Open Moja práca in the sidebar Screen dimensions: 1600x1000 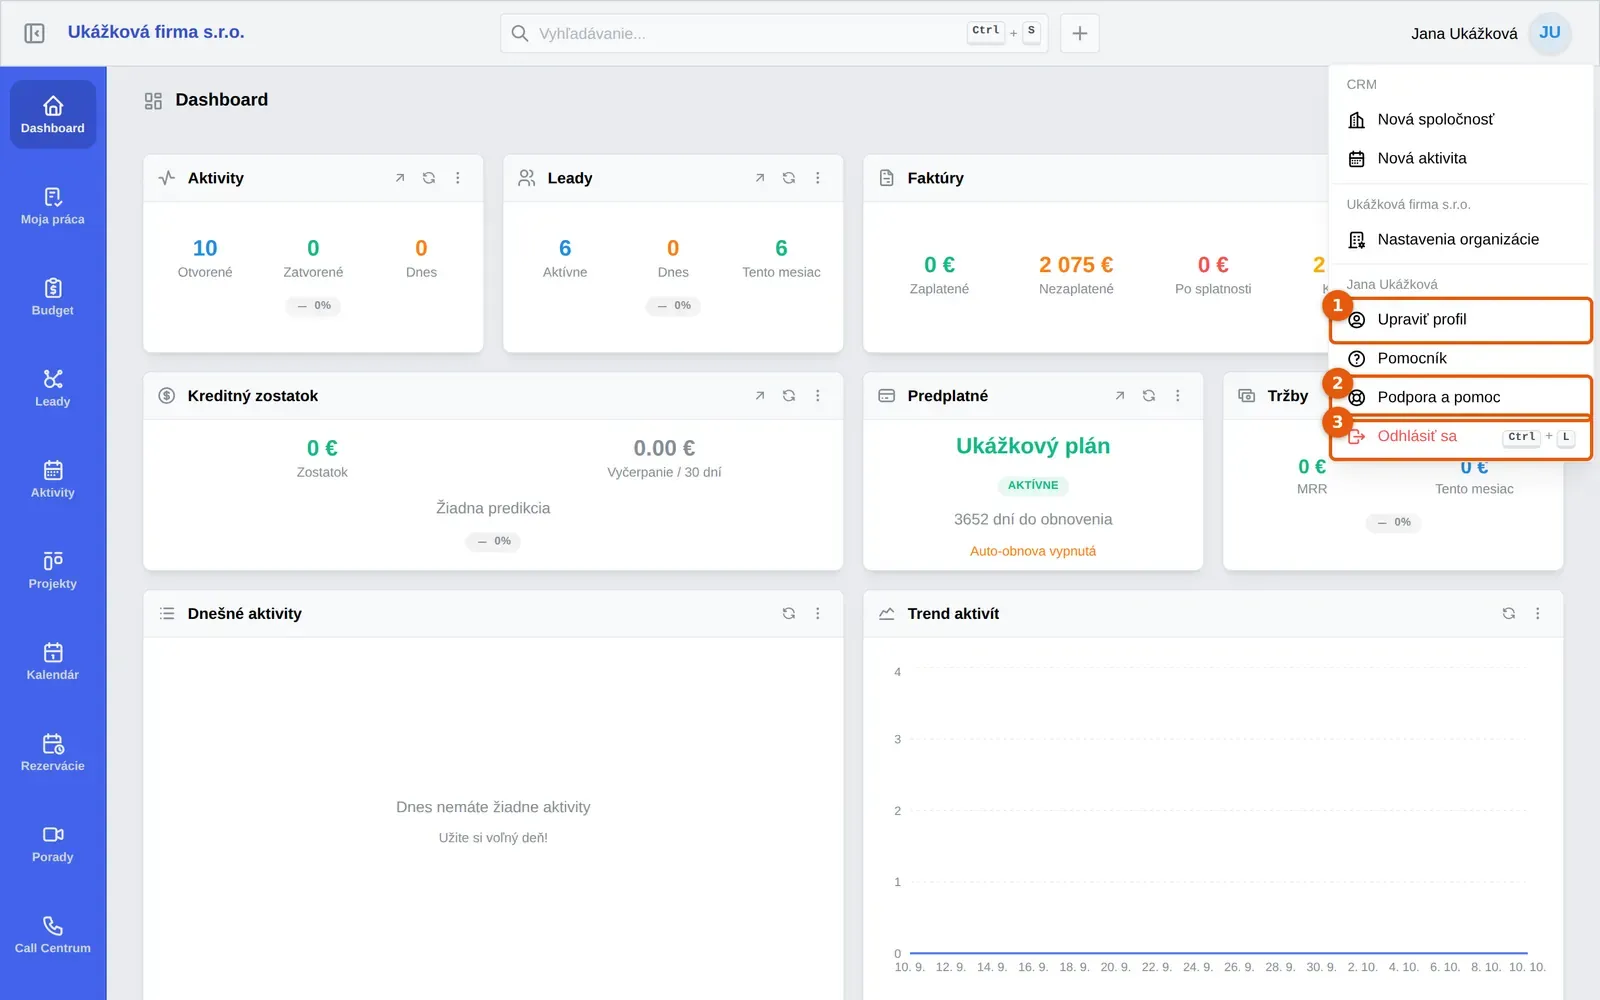coord(53,206)
